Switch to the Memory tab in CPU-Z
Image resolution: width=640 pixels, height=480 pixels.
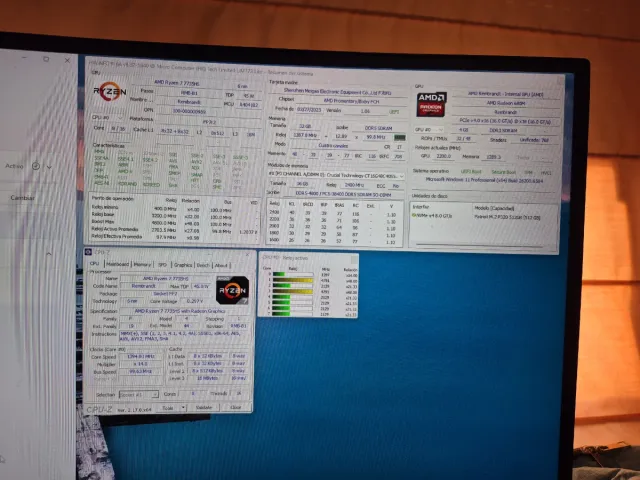pos(142,264)
